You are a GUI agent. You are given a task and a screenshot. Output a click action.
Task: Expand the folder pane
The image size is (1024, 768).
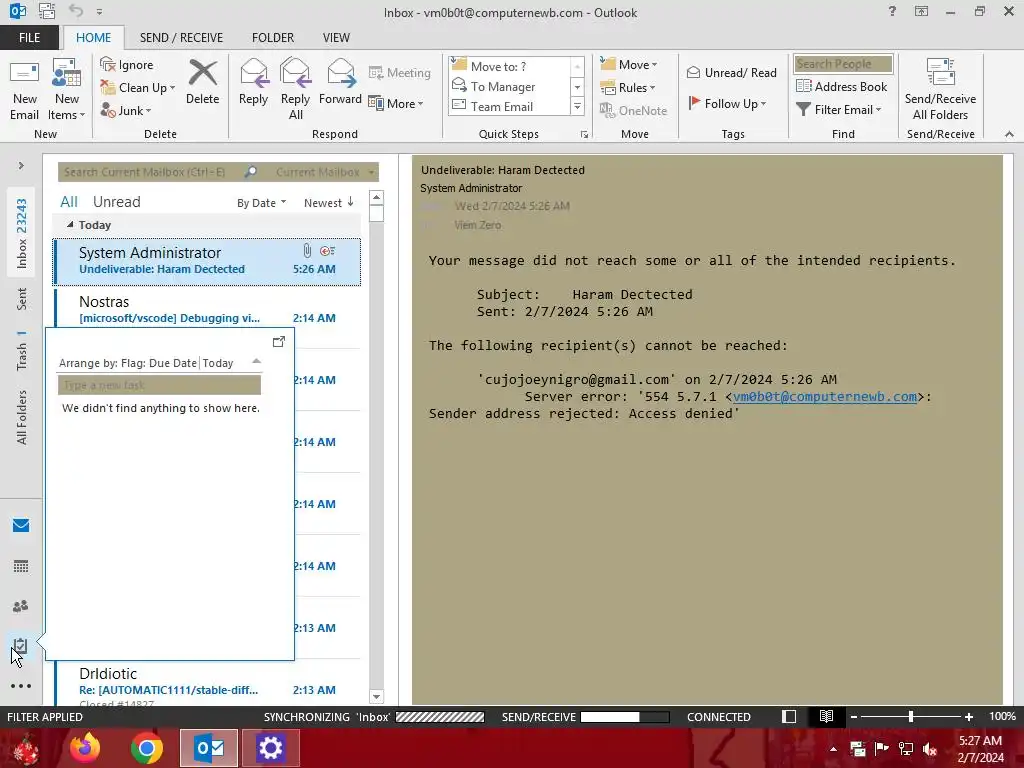click(x=21, y=166)
